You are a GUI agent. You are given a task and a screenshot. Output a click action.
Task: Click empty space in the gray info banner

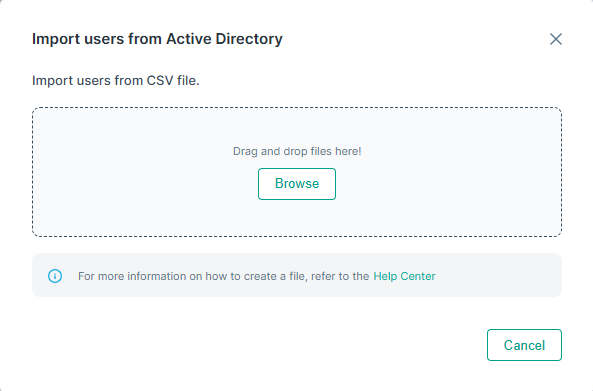tap(499, 275)
